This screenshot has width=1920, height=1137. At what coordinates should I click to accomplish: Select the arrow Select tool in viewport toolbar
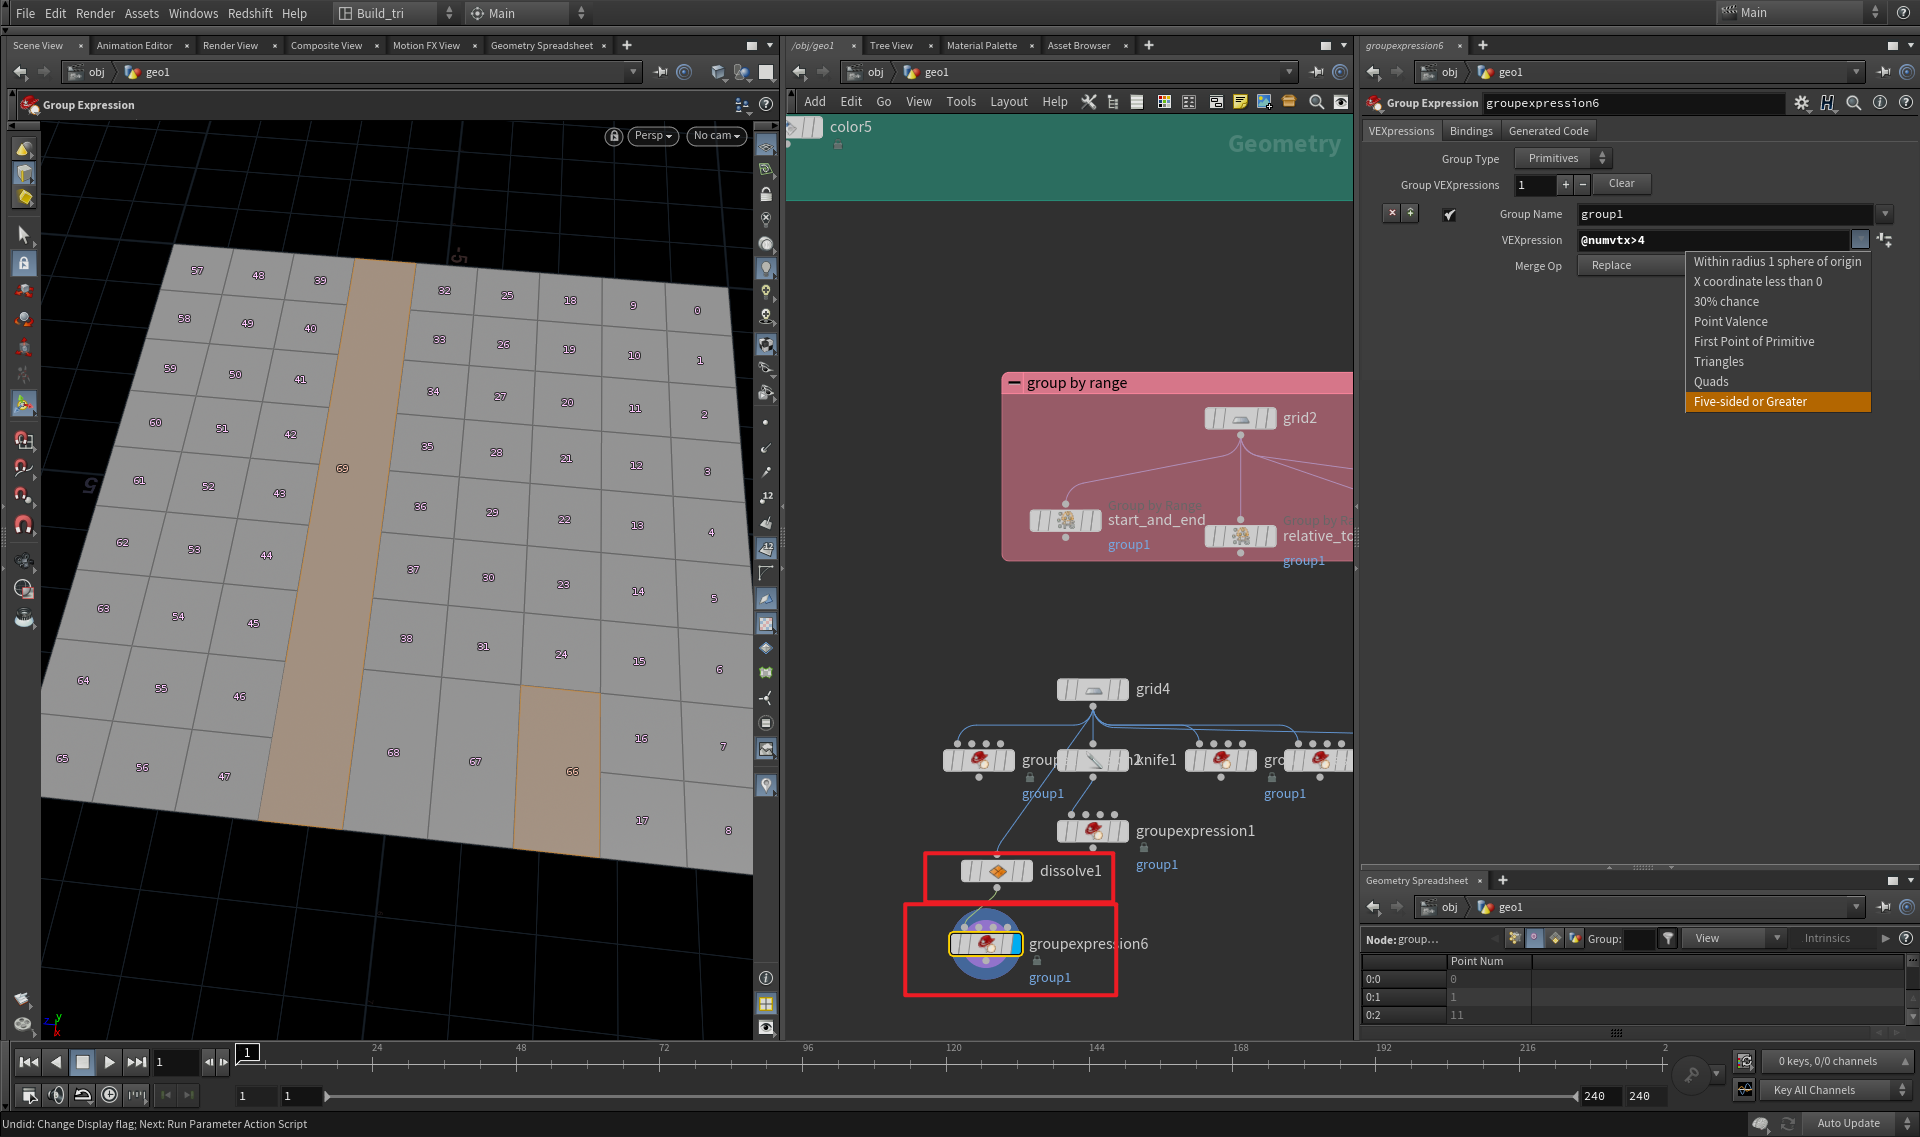25,235
